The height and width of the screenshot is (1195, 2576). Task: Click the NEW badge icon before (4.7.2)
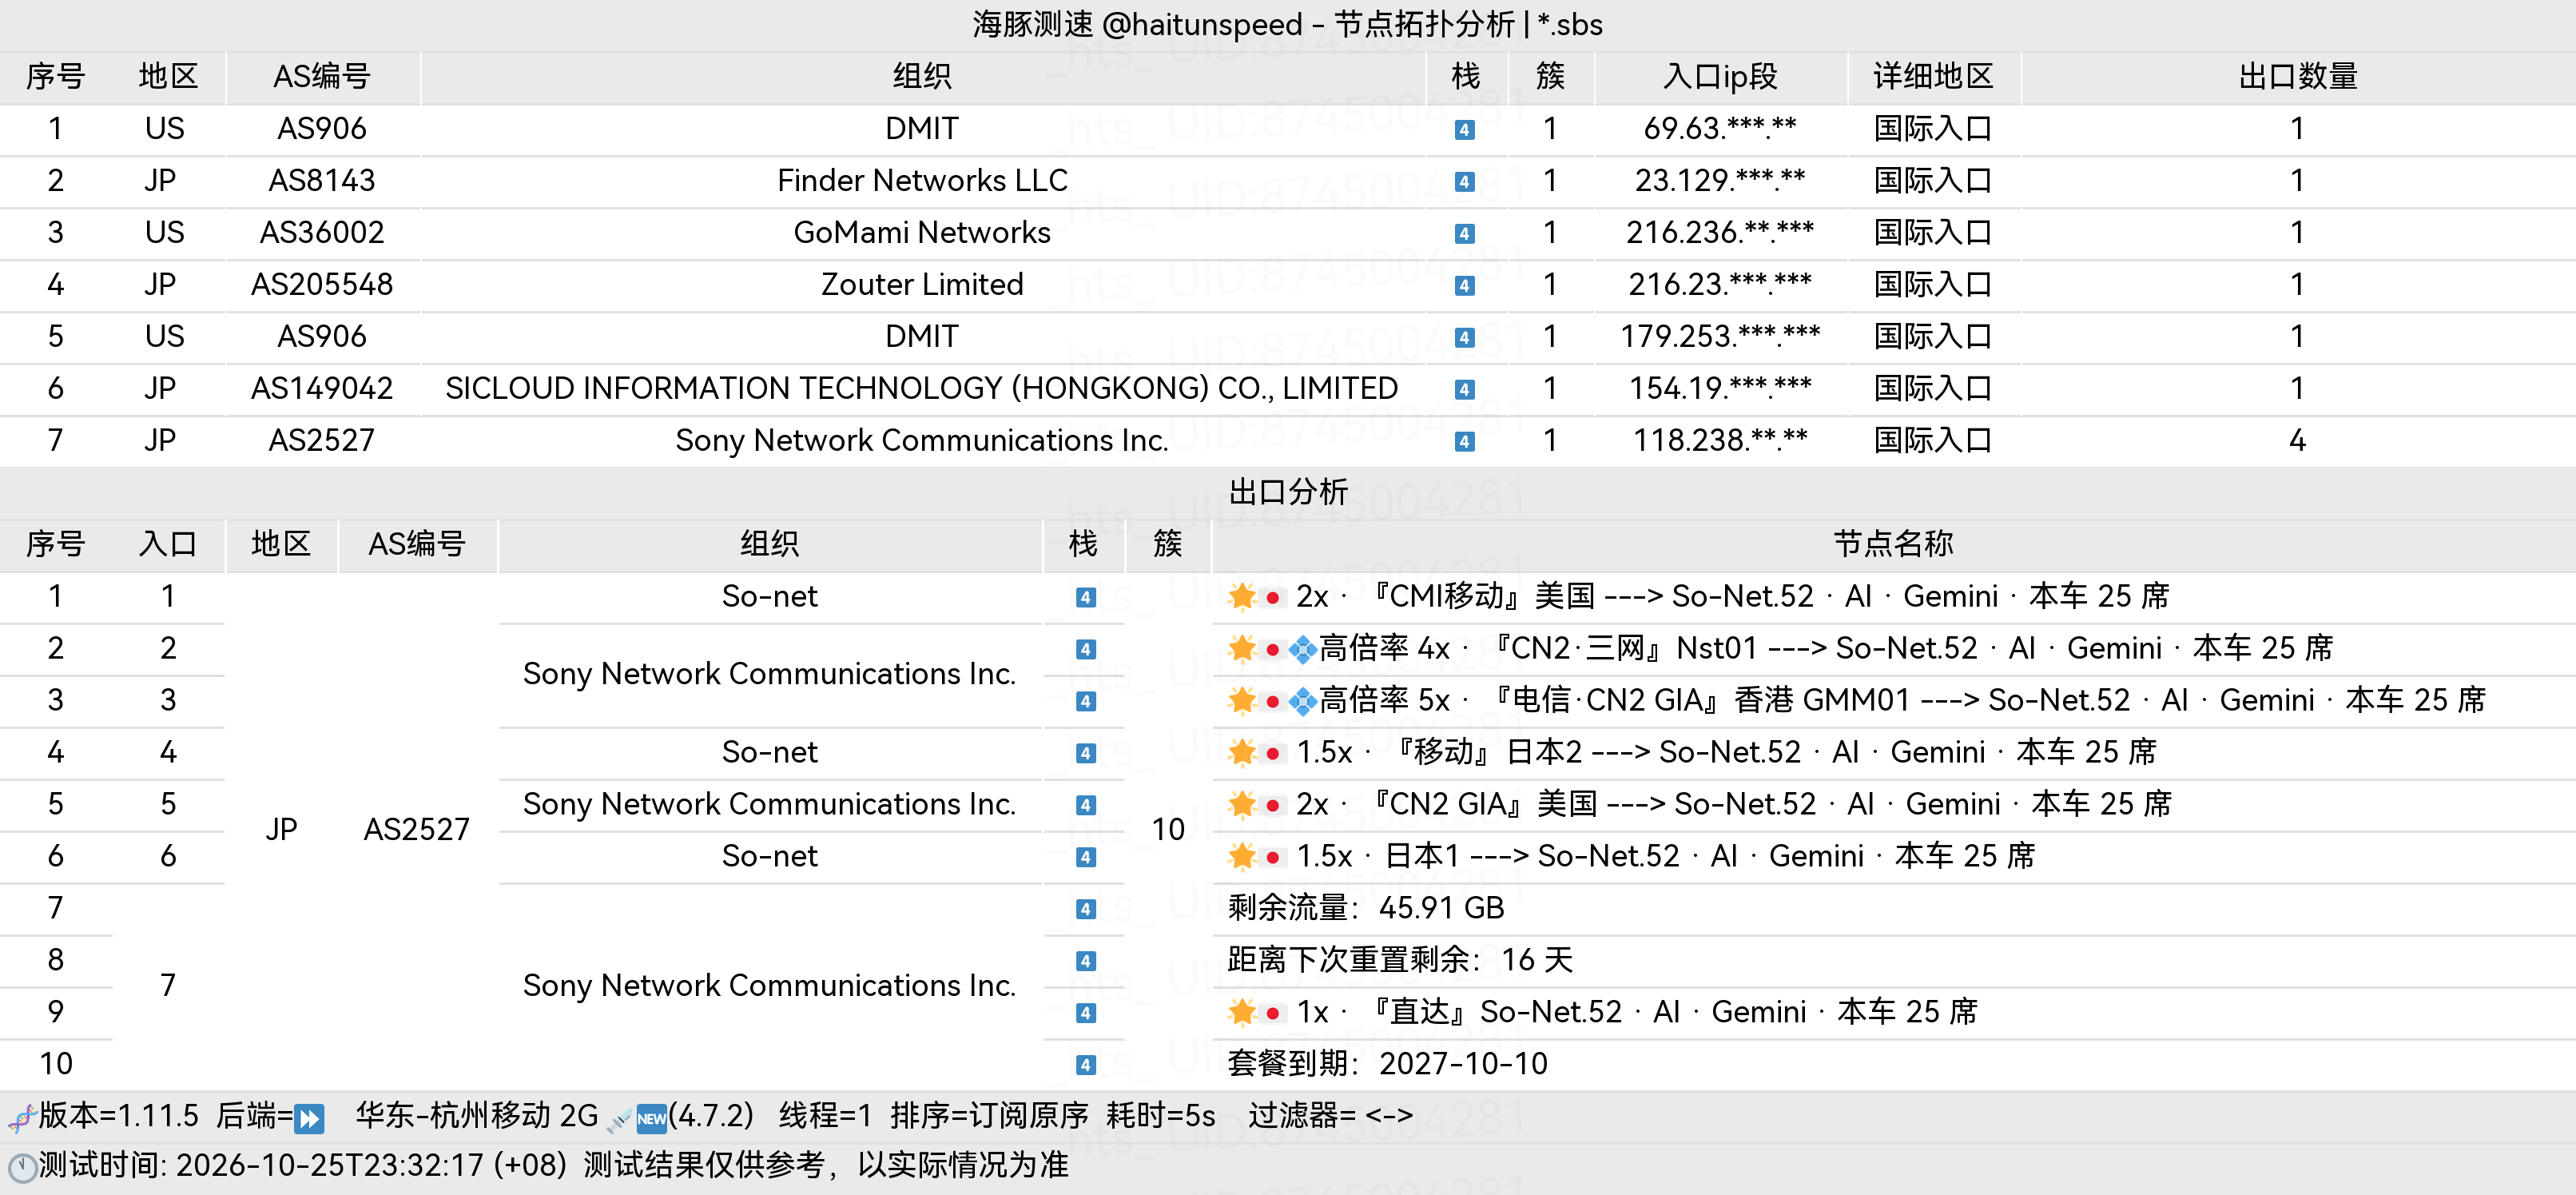(651, 1118)
